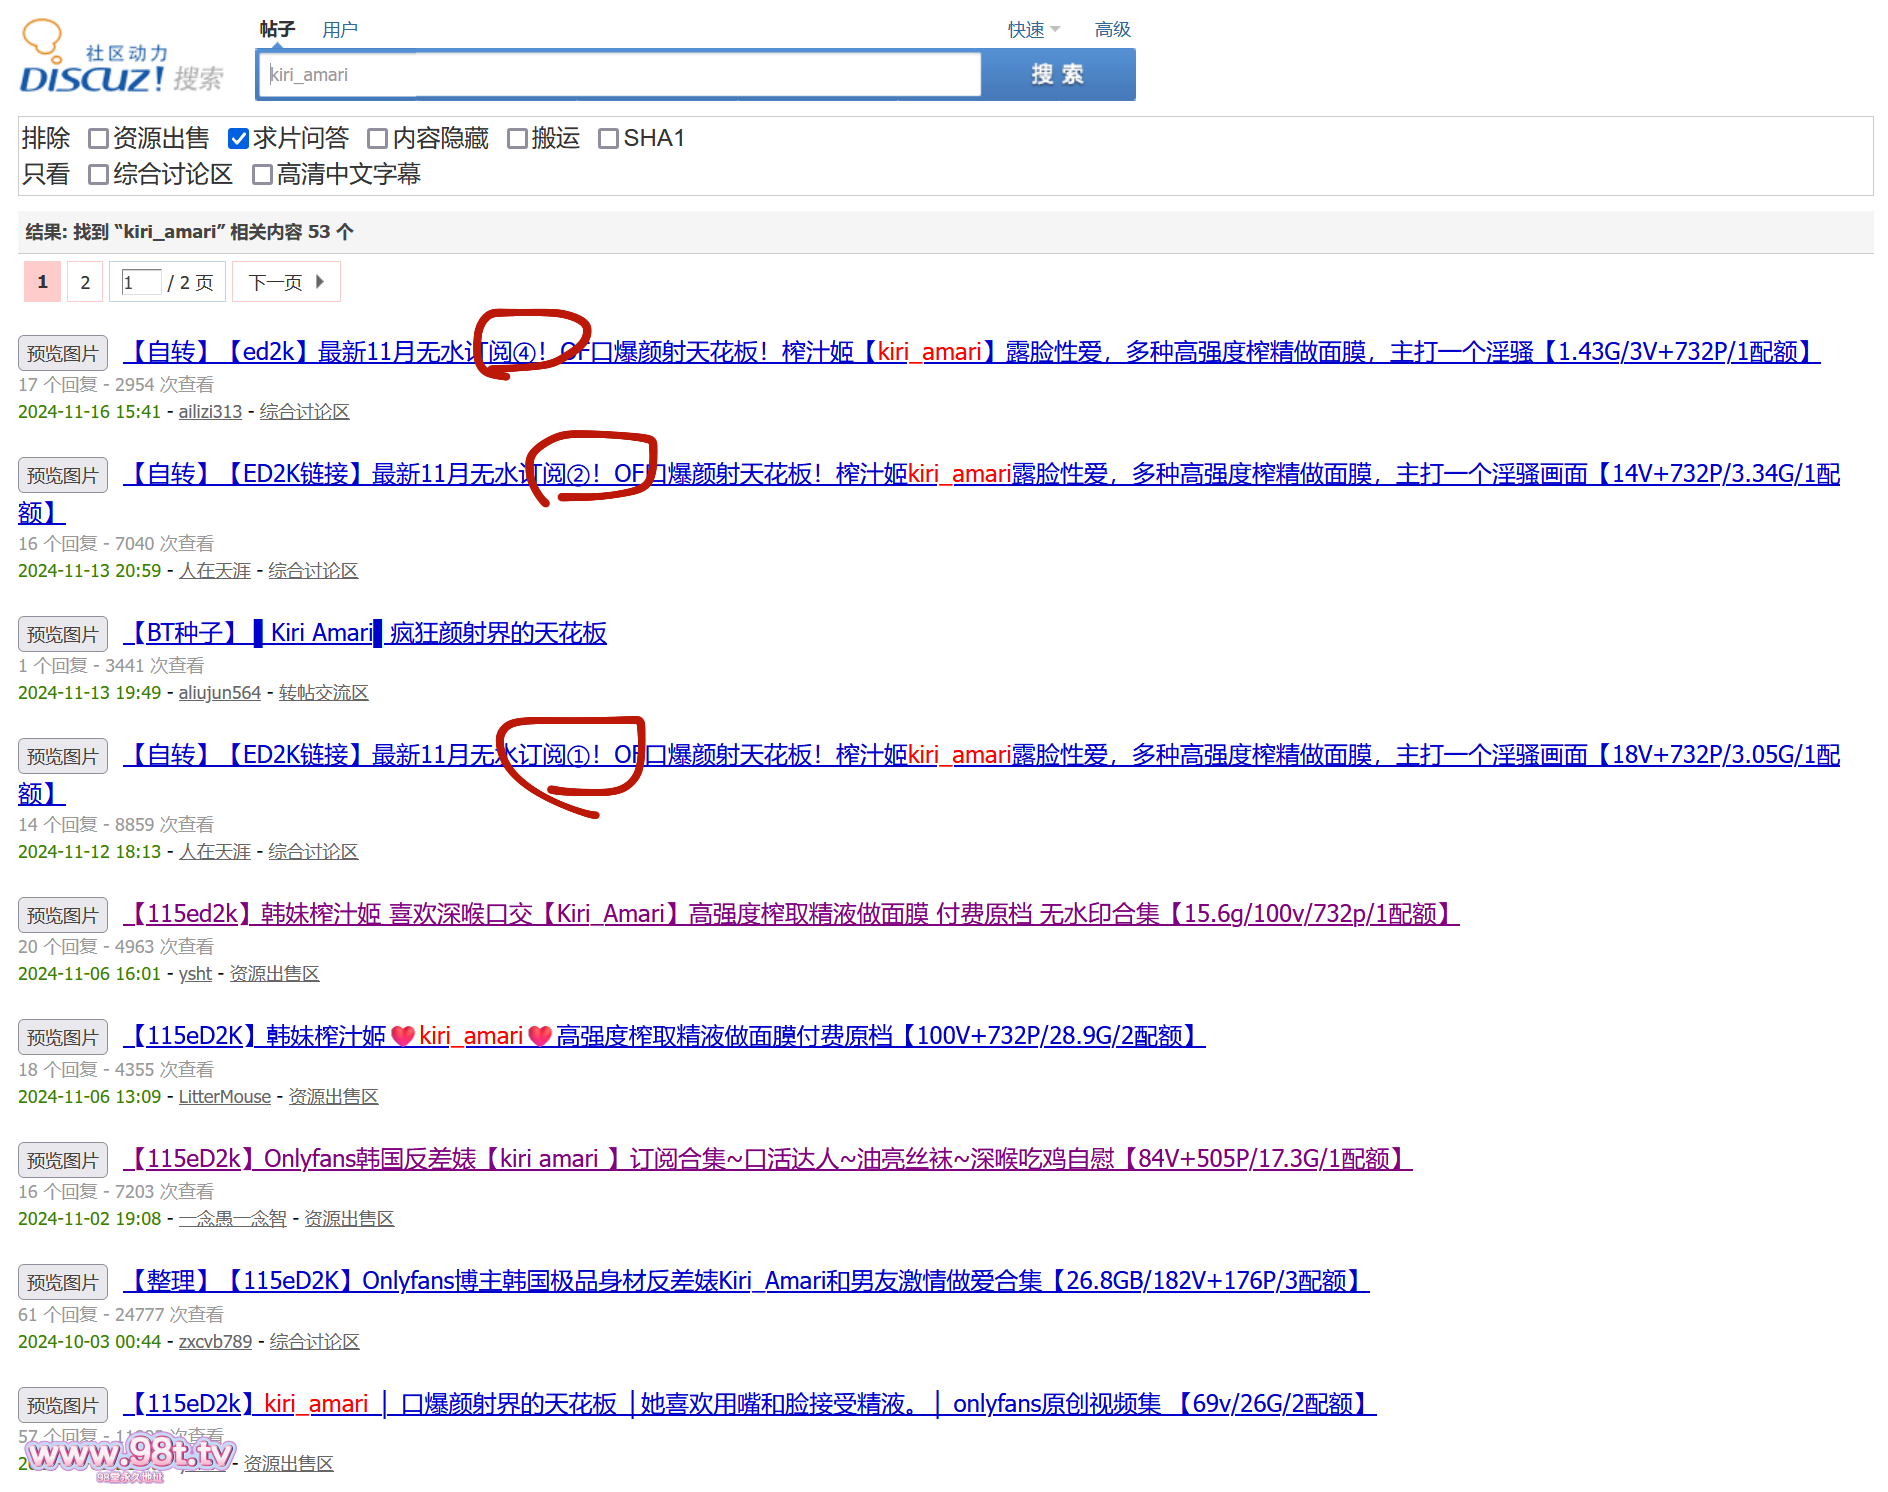
Task: Select page 1 in pagination
Action: (42, 282)
